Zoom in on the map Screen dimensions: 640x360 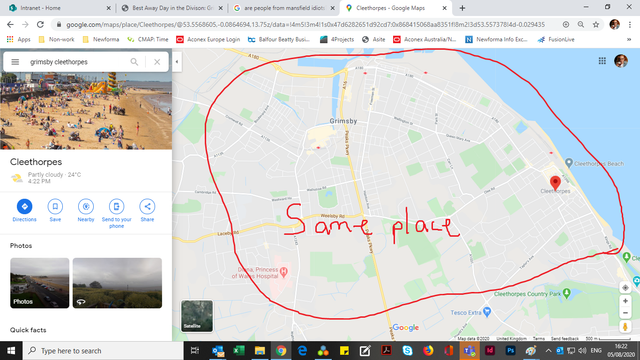click(625, 301)
